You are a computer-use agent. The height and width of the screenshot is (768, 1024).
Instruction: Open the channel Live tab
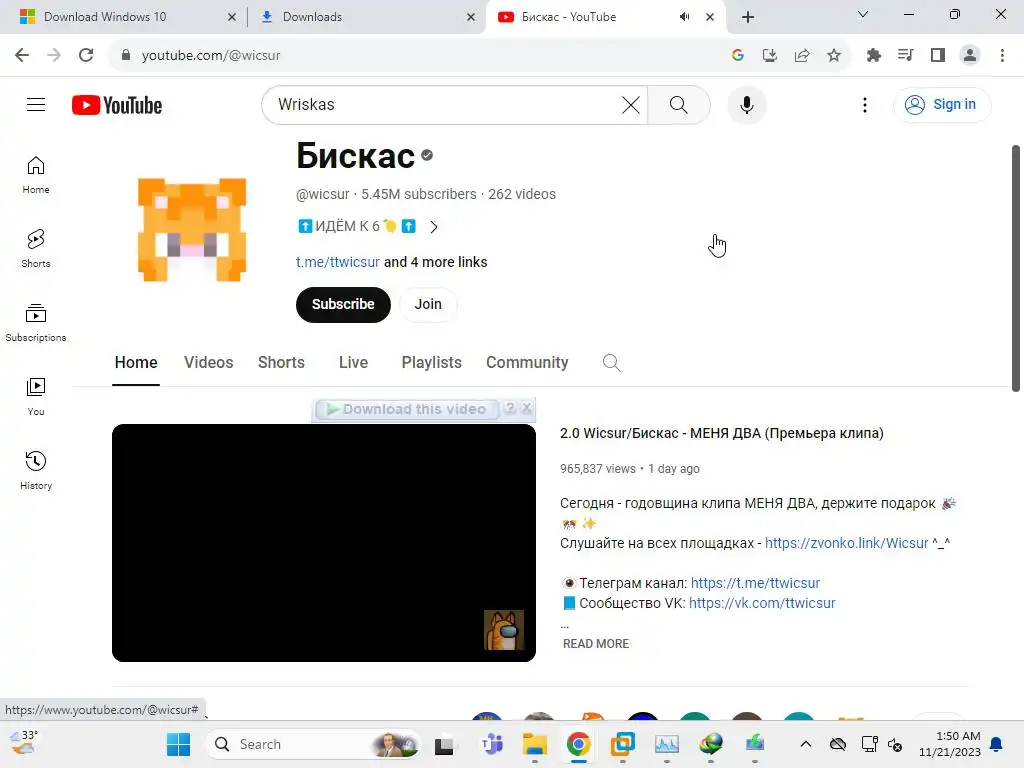pos(353,362)
